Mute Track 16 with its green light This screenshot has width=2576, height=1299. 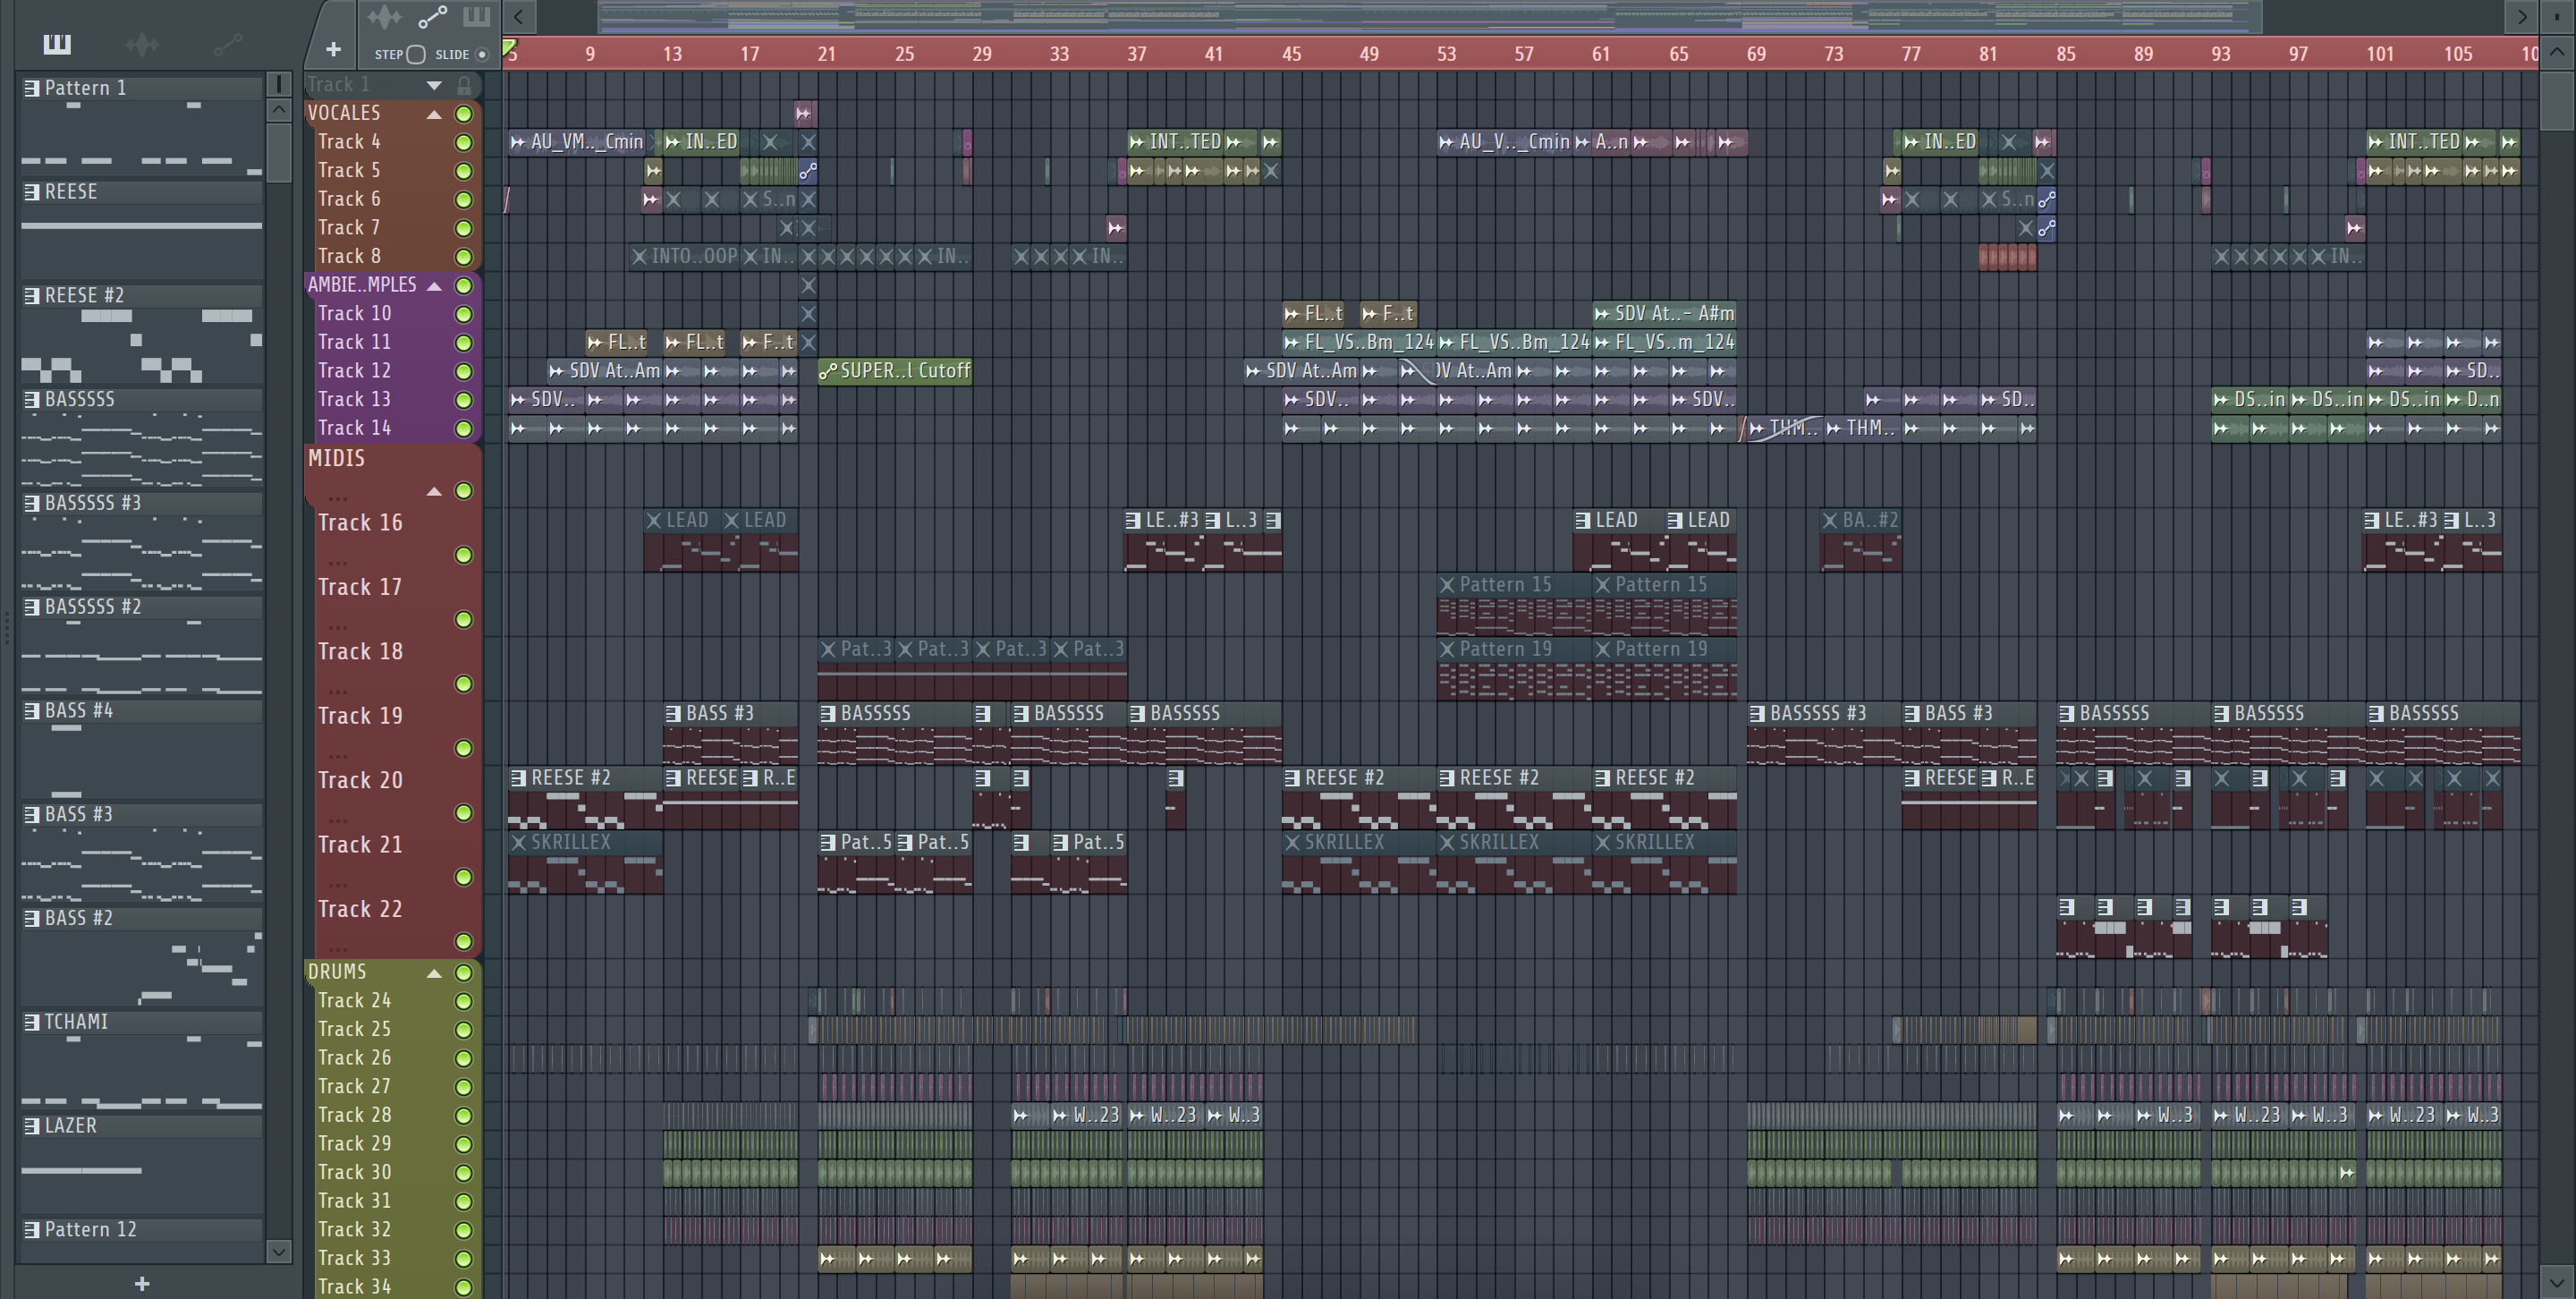coord(464,555)
